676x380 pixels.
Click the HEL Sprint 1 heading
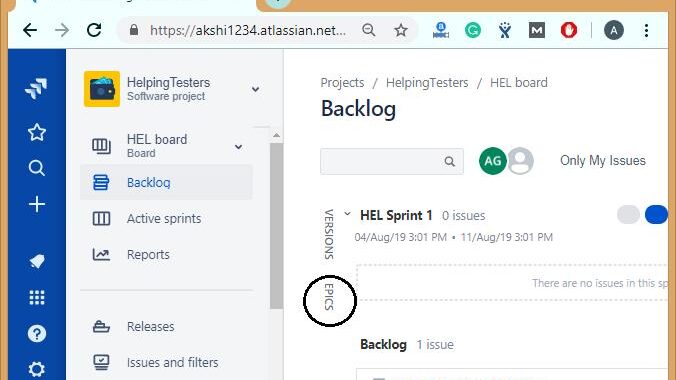[396, 215]
